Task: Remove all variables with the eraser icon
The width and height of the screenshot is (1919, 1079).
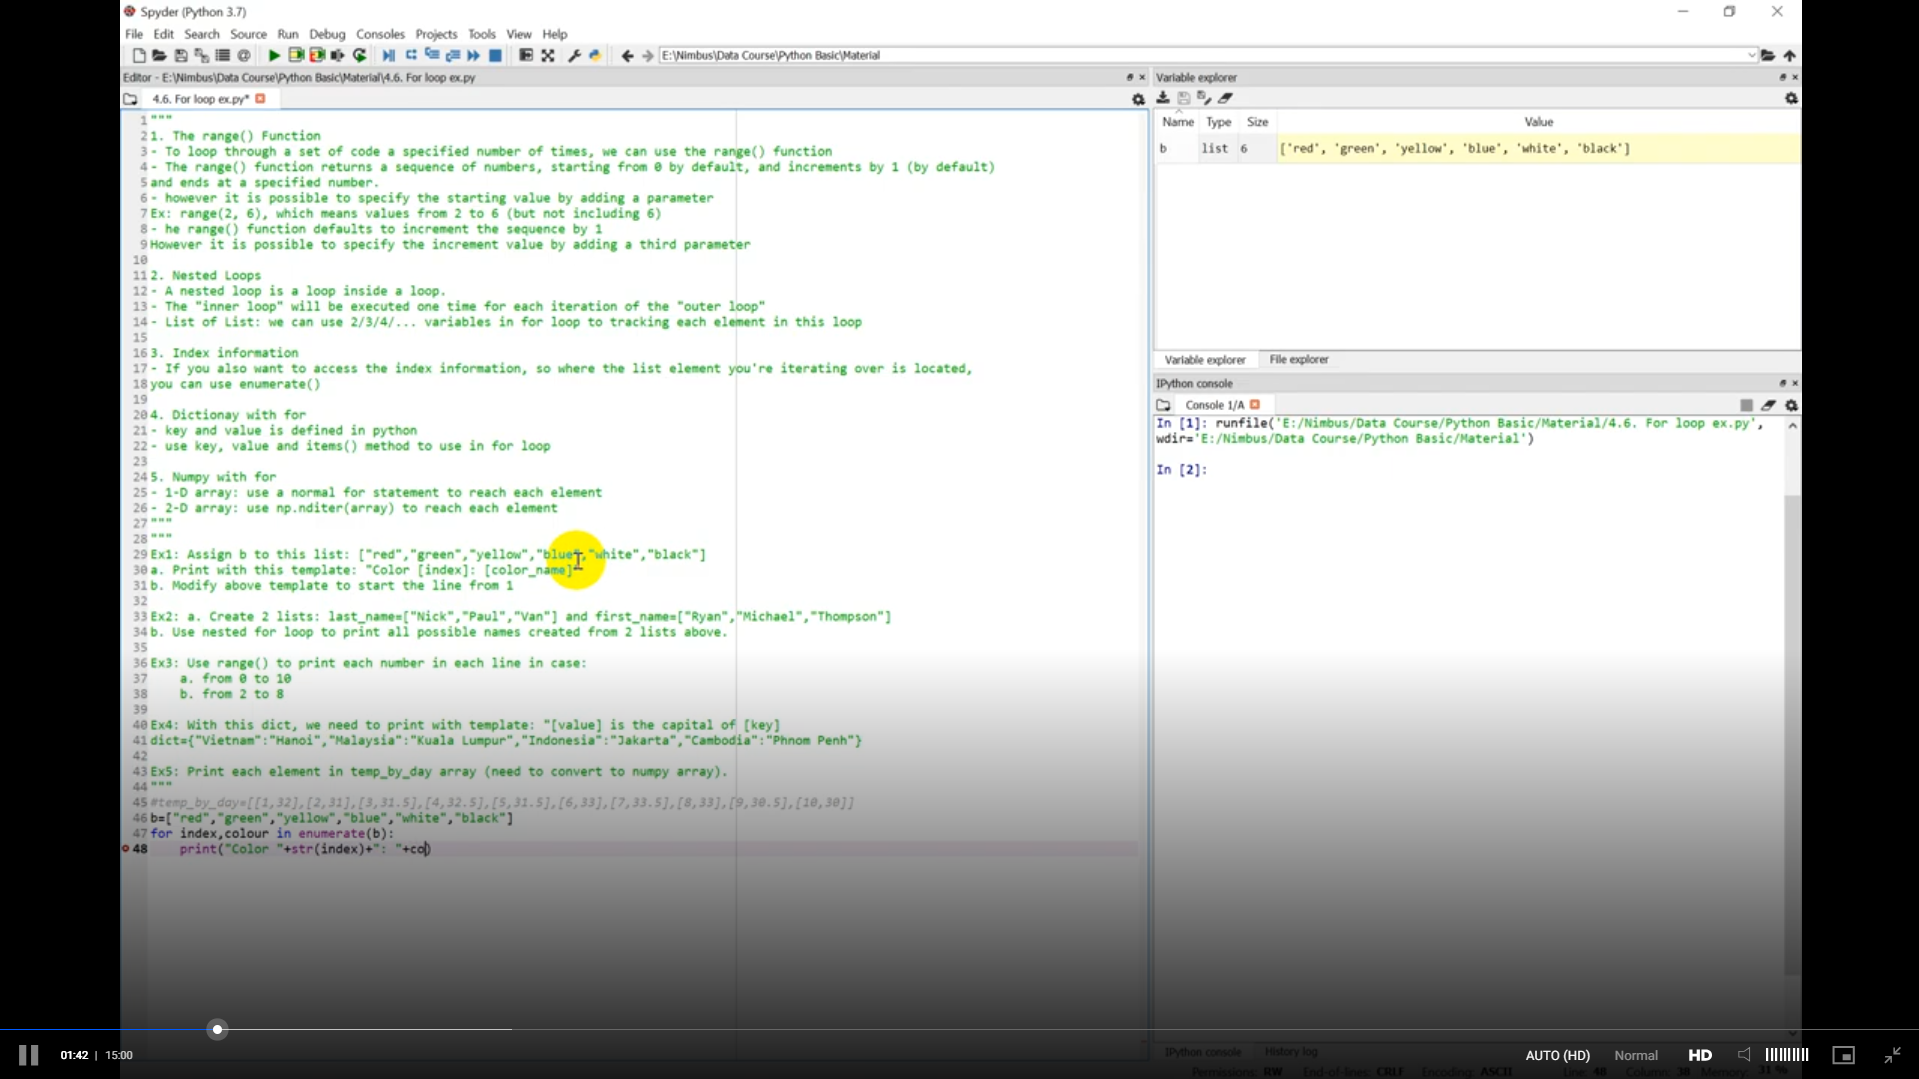Action: pos(1226,98)
